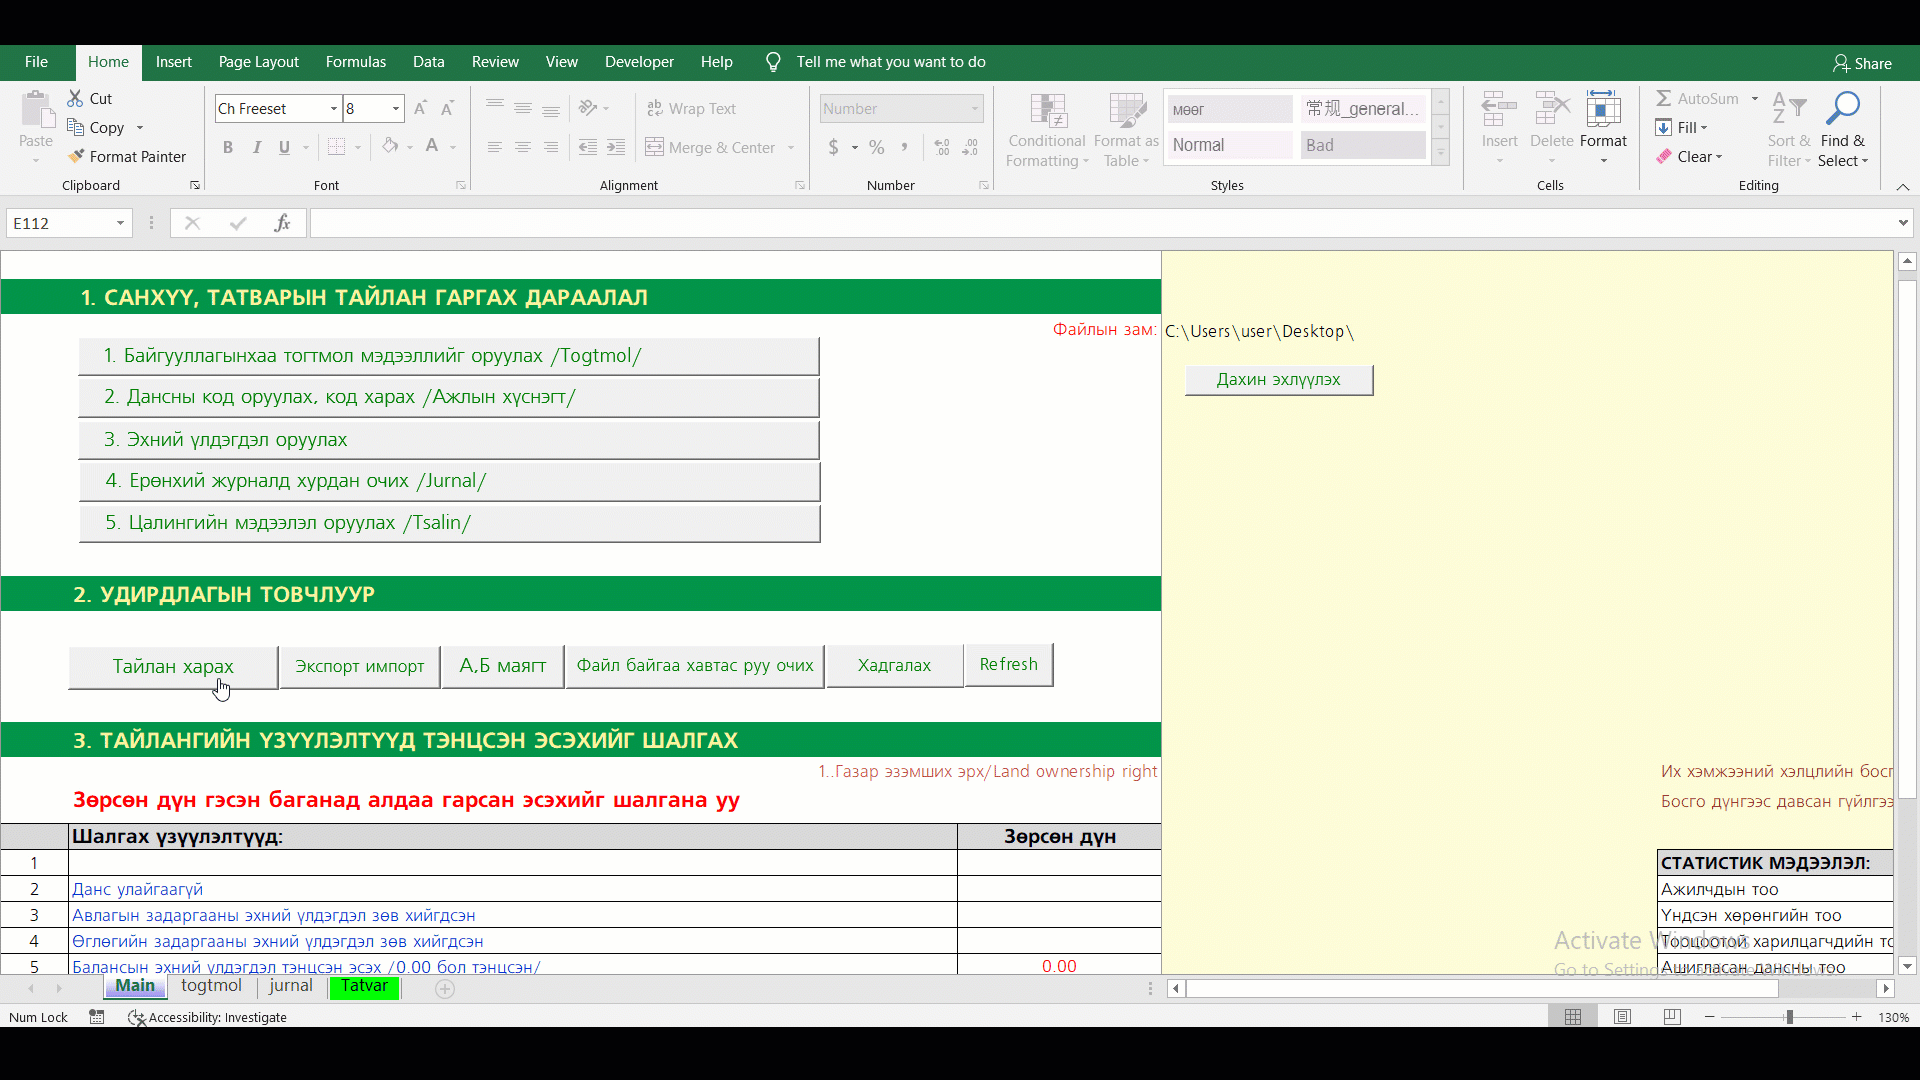1920x1080 pixels.
Task: Expand the Name Box dropdown arrow
Action: click(120, 223)
